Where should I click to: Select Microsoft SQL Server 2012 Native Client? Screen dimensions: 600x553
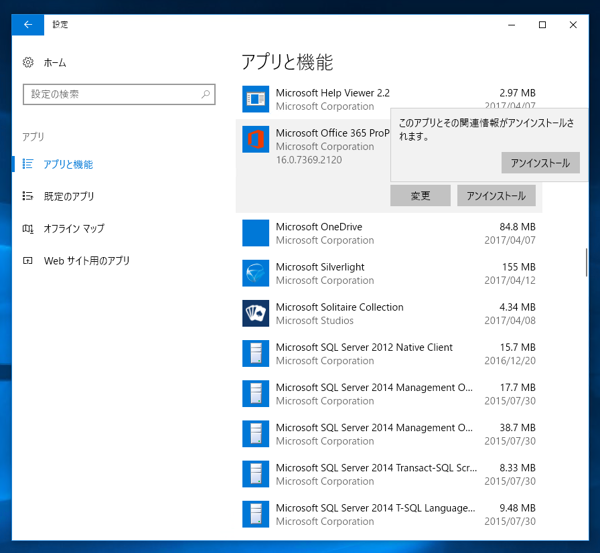tap(389, 354)
